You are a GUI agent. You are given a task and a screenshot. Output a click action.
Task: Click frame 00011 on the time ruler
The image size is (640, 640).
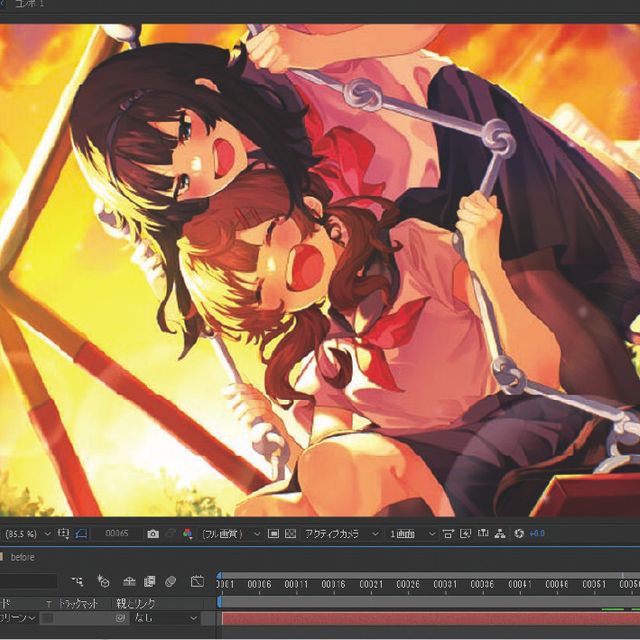pos(296,584)
